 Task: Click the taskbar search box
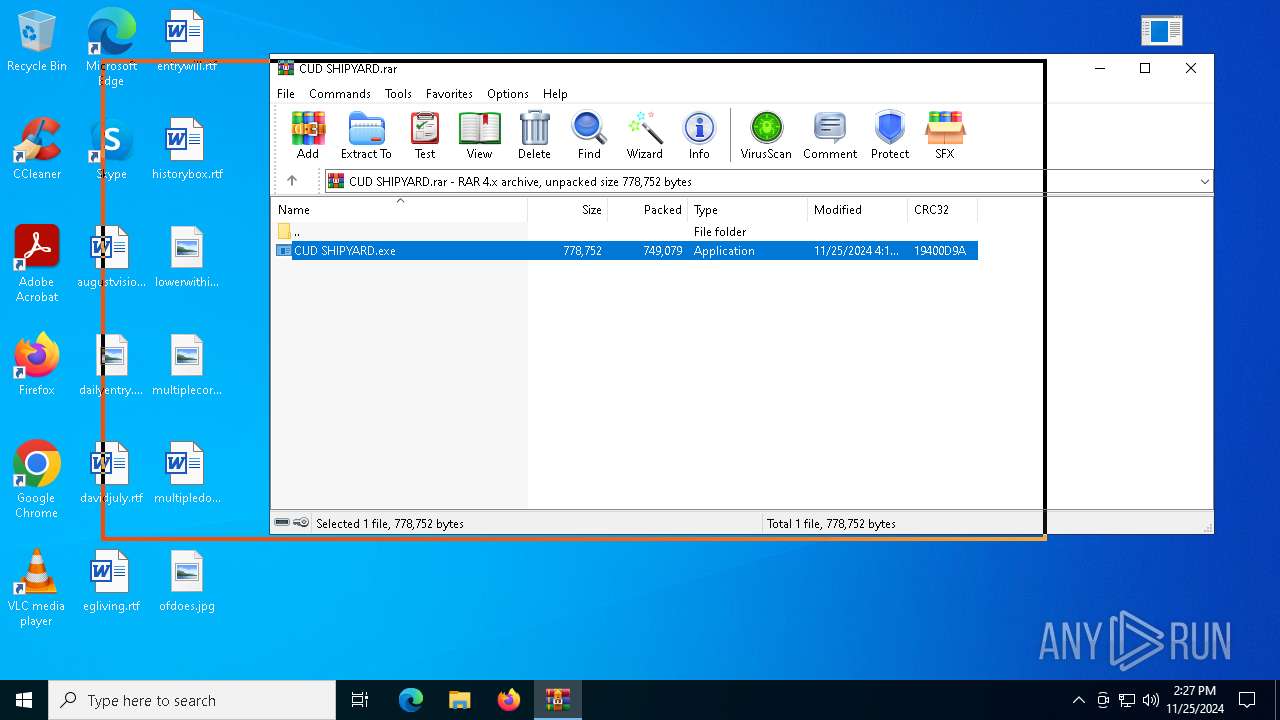(x=192, y=700)
